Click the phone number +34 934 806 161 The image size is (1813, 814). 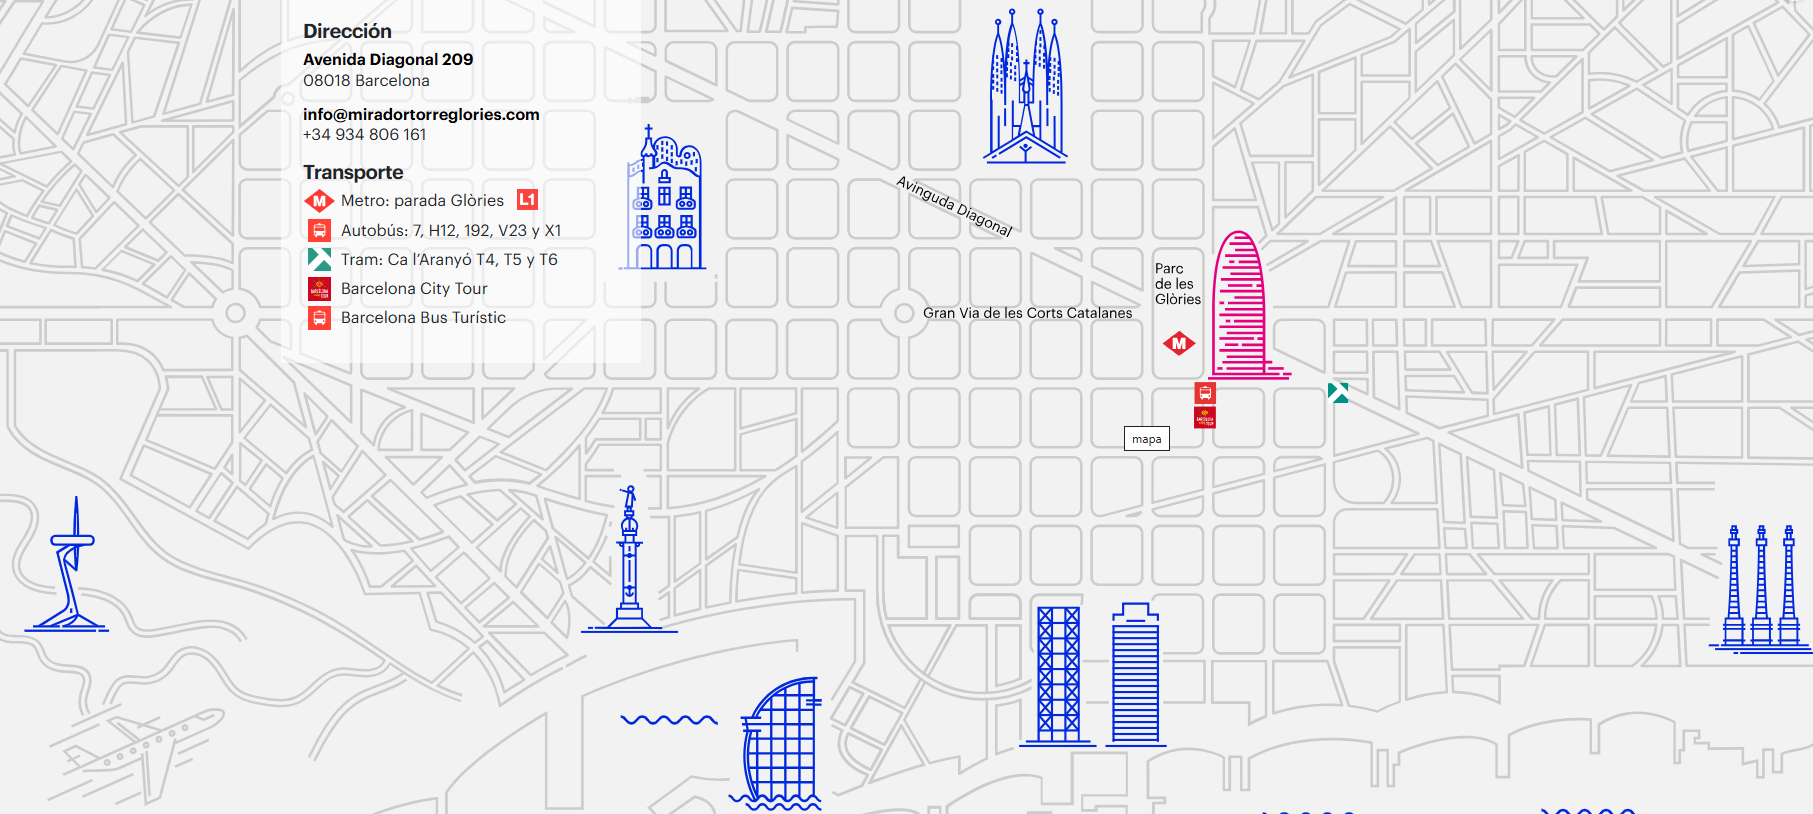[x=365, y=135]
